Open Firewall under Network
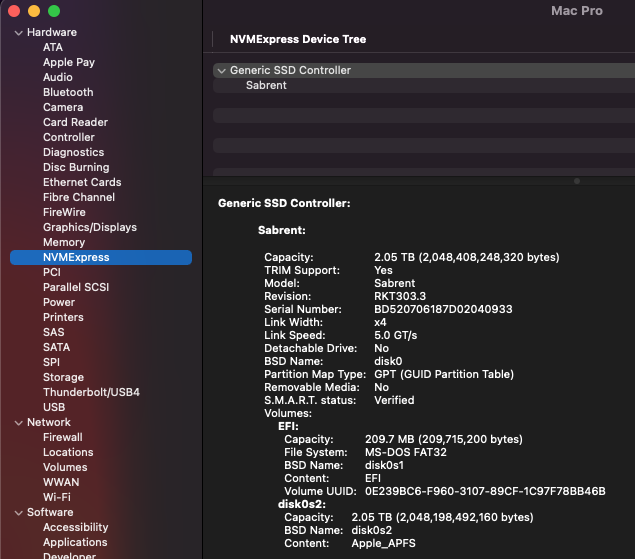Image resolution: width=635 pixels, height=559 pixels. [63, 437]
